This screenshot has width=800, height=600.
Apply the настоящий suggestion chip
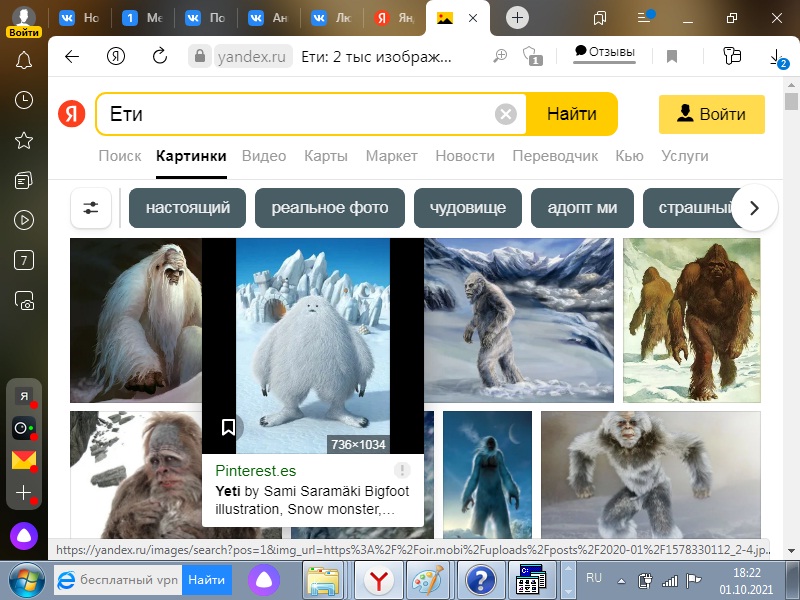coord(187,208)
